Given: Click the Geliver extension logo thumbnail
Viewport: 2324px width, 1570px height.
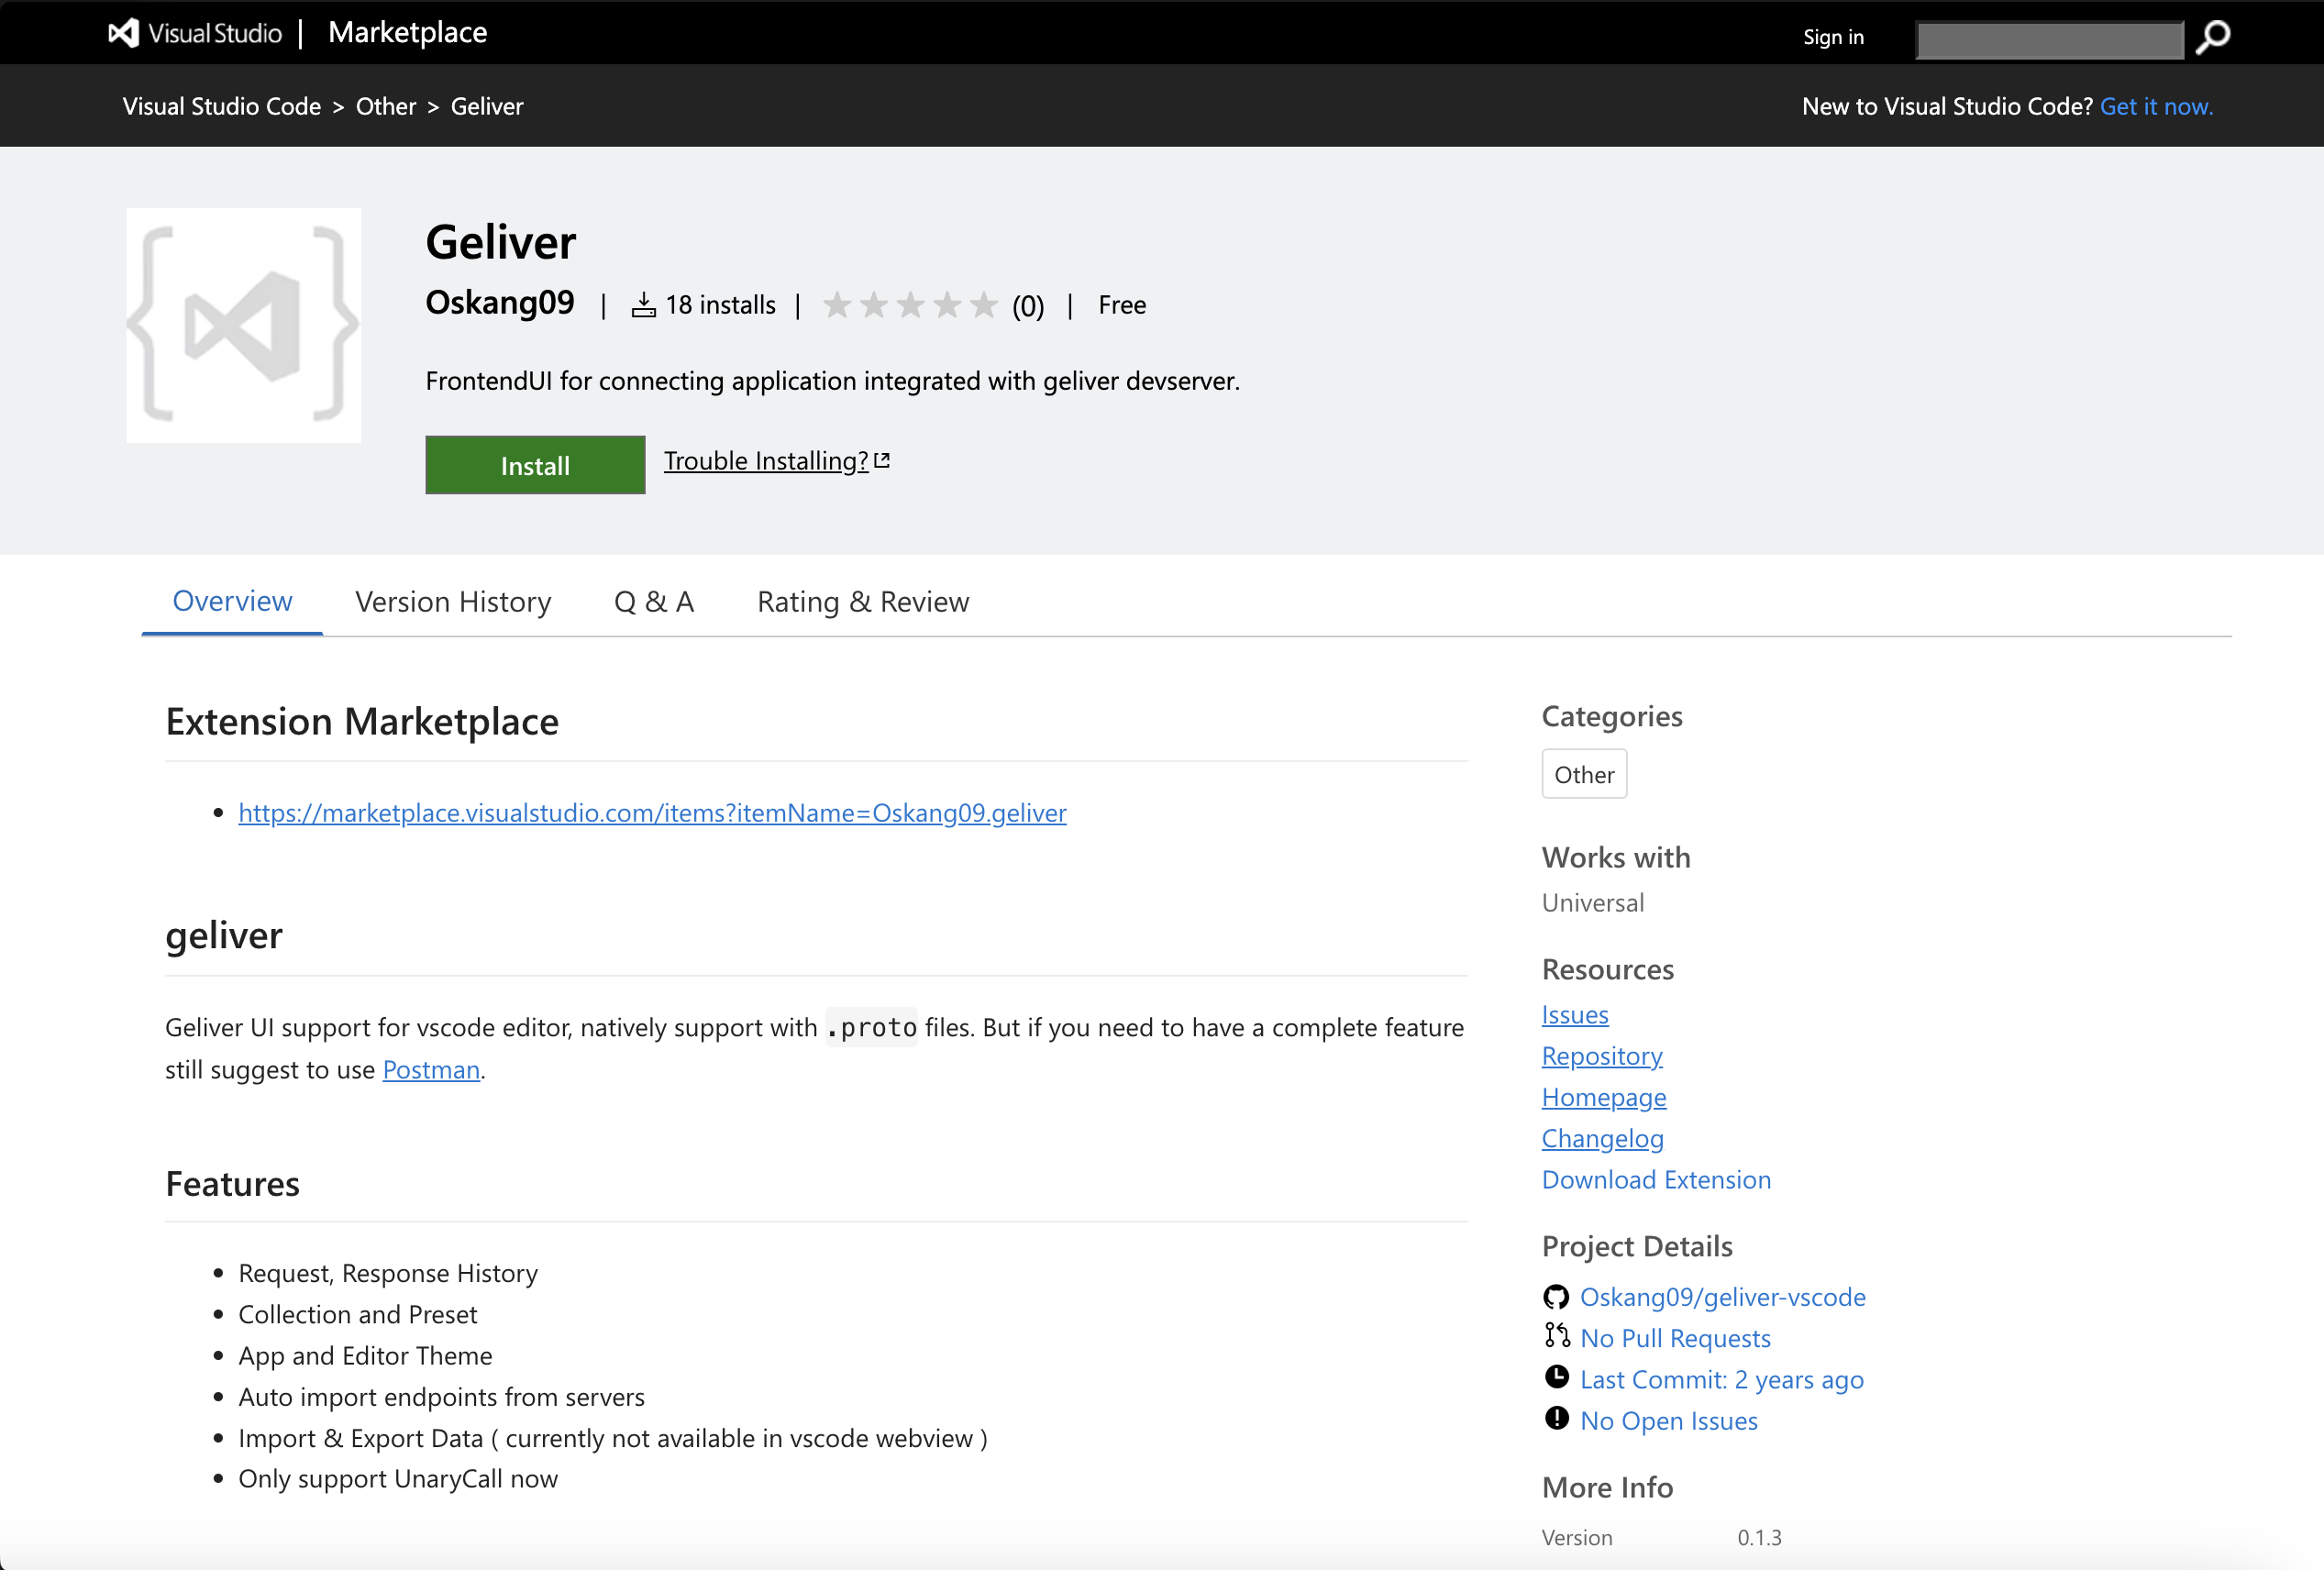Looking at the screenshot, I should click(x=243, y=325).
